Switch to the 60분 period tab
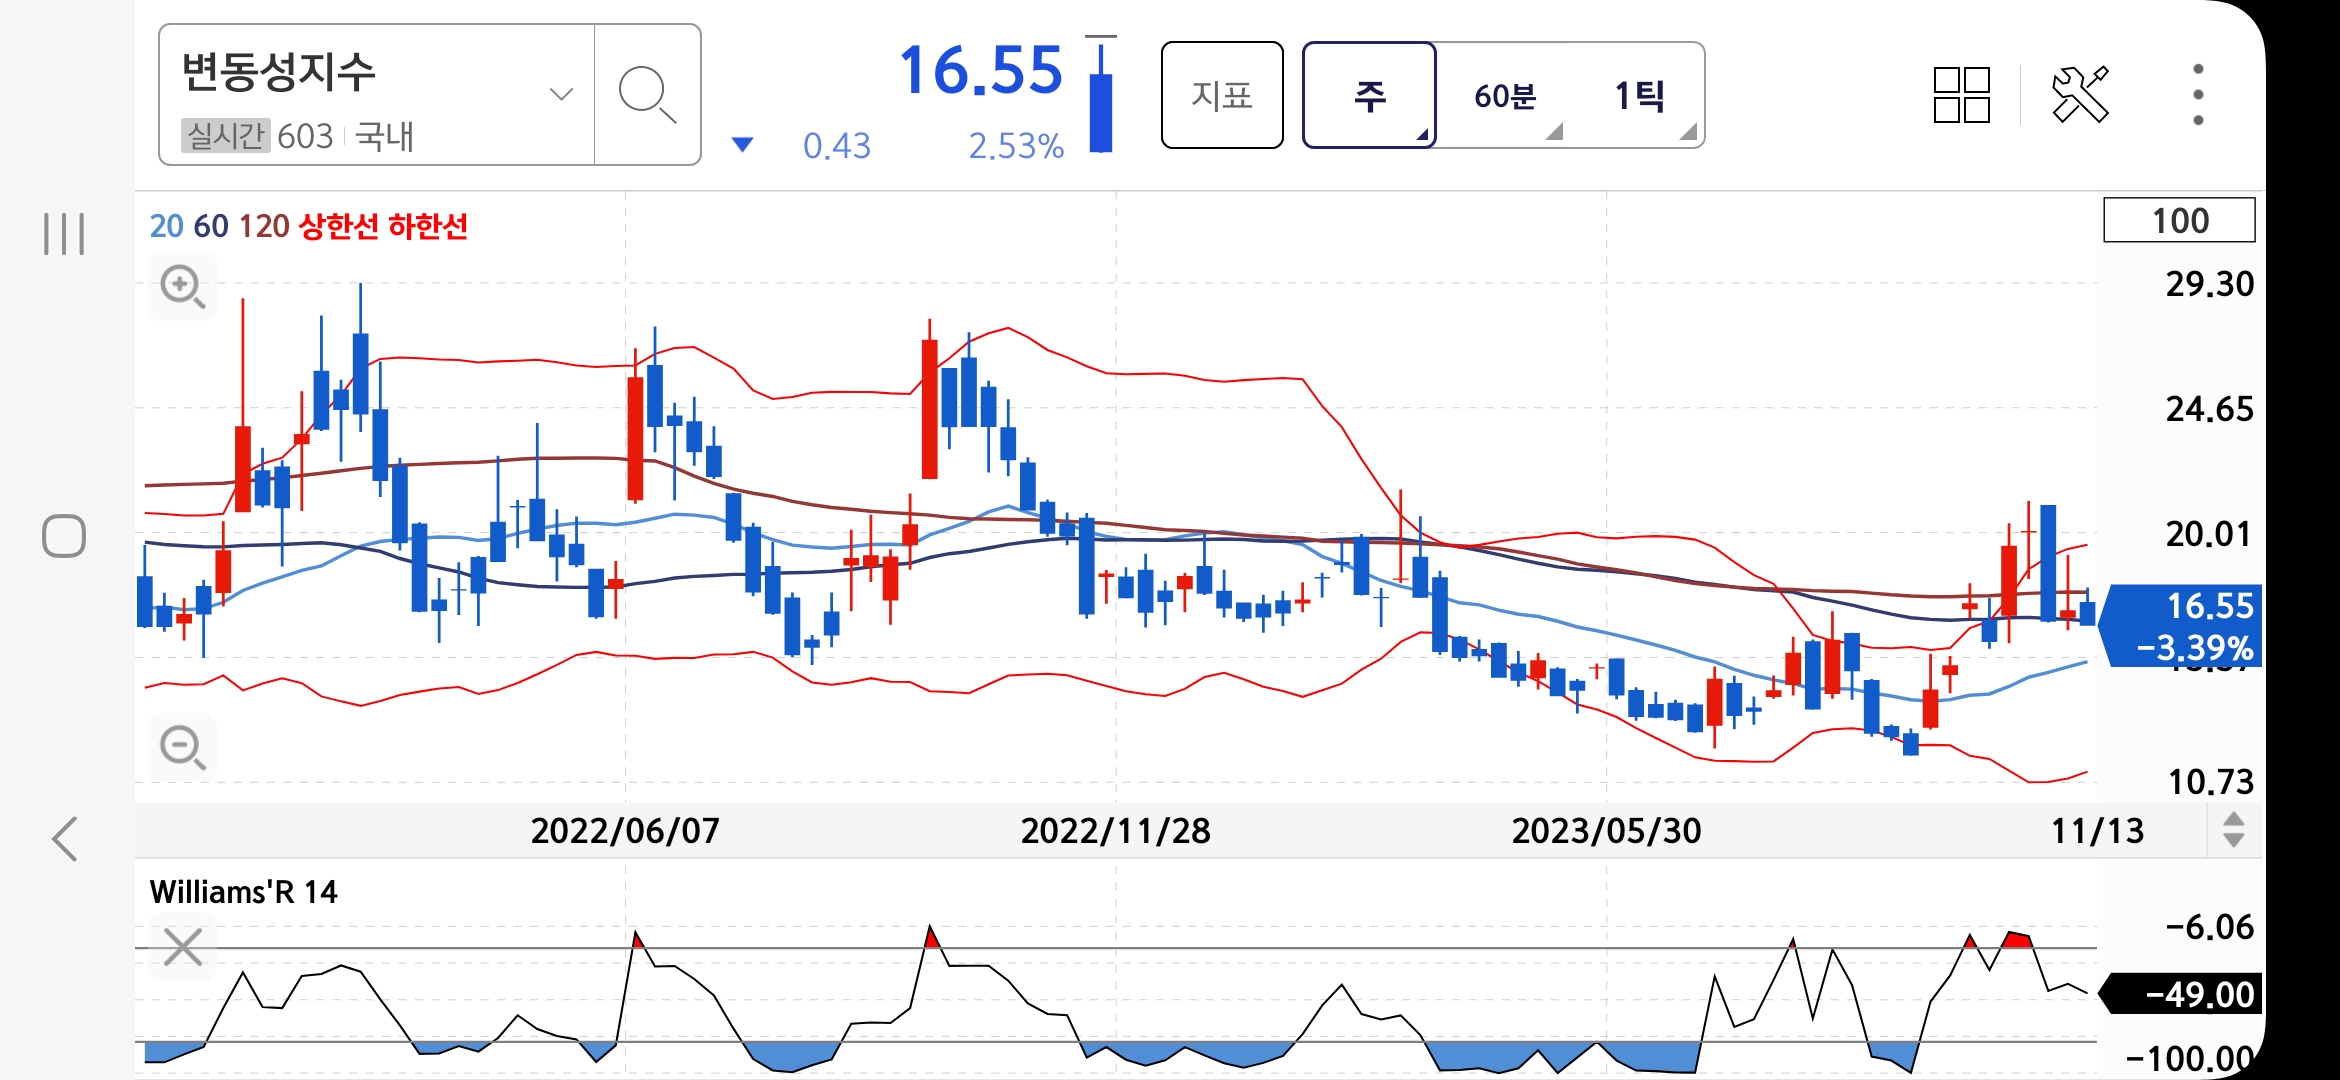 1505,96
